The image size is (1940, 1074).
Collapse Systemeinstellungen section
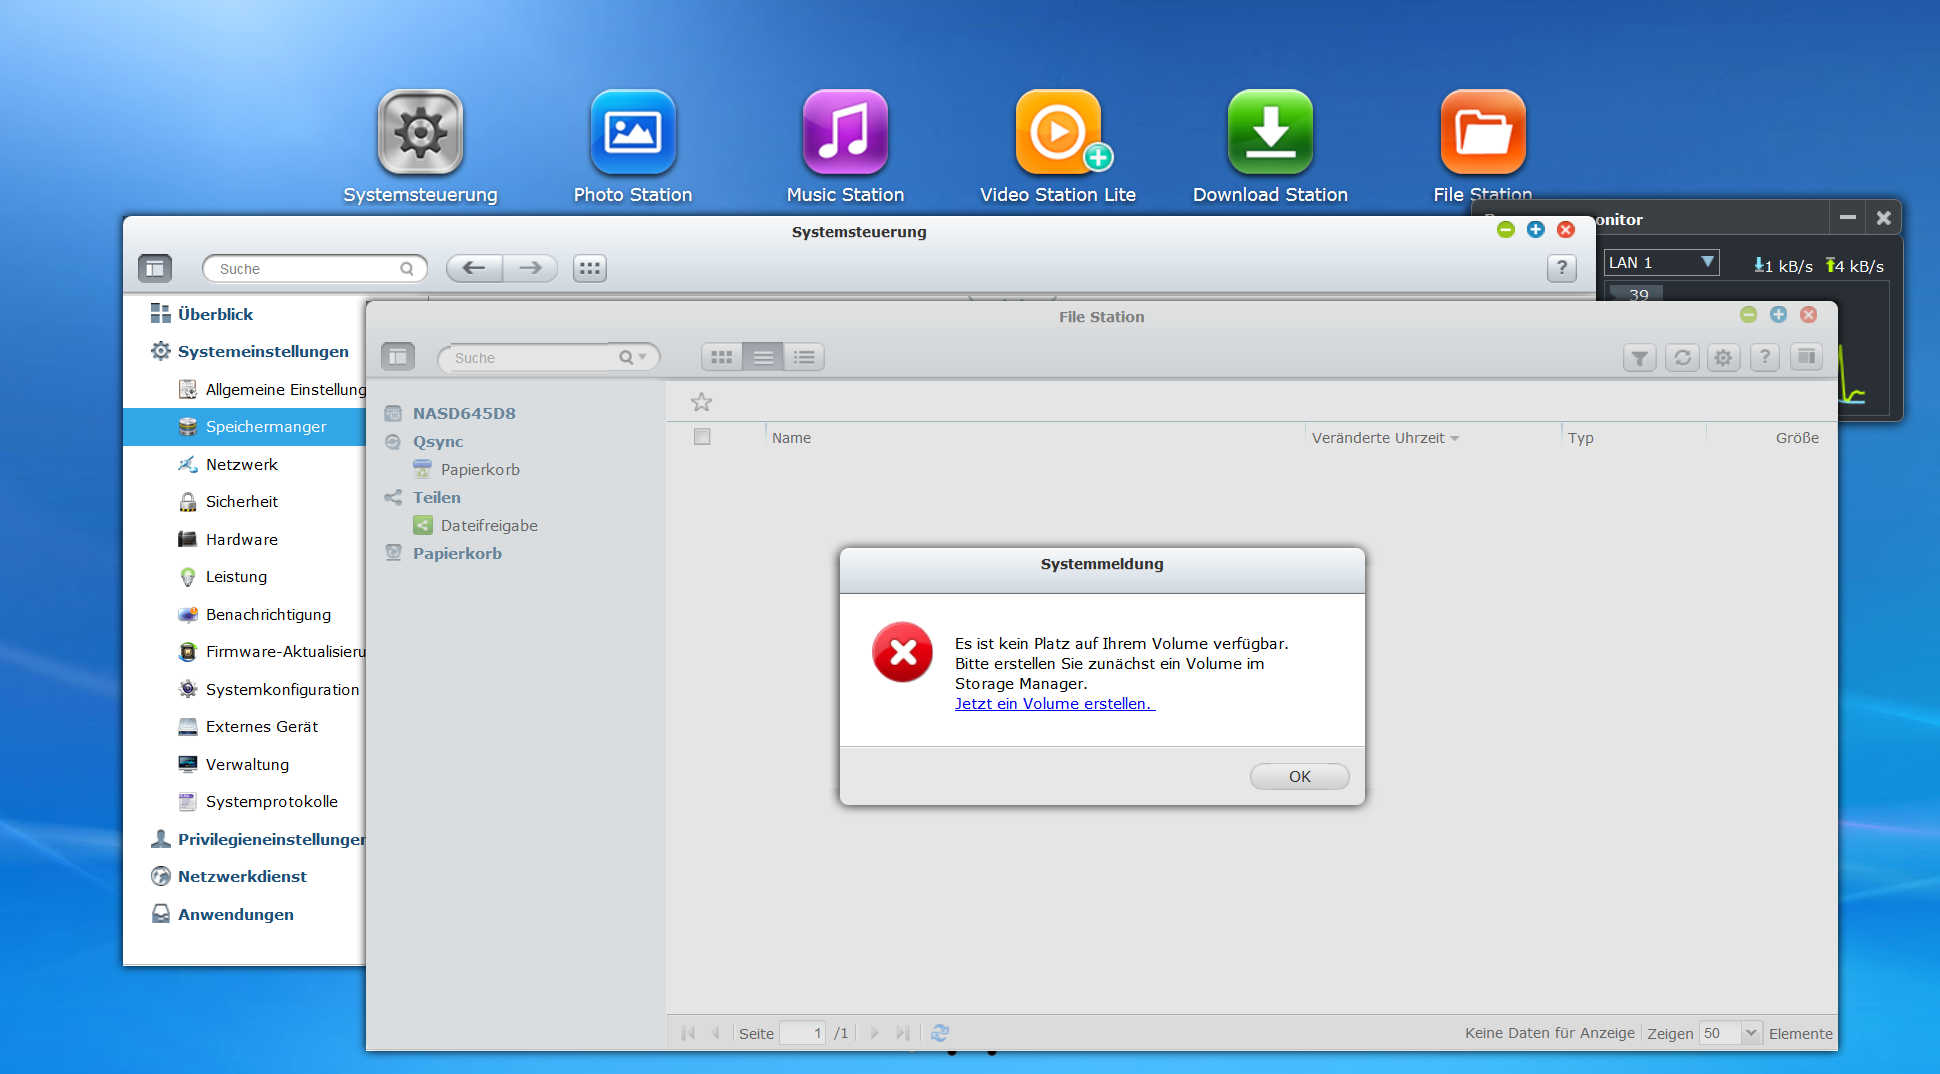tap(263, 351)
